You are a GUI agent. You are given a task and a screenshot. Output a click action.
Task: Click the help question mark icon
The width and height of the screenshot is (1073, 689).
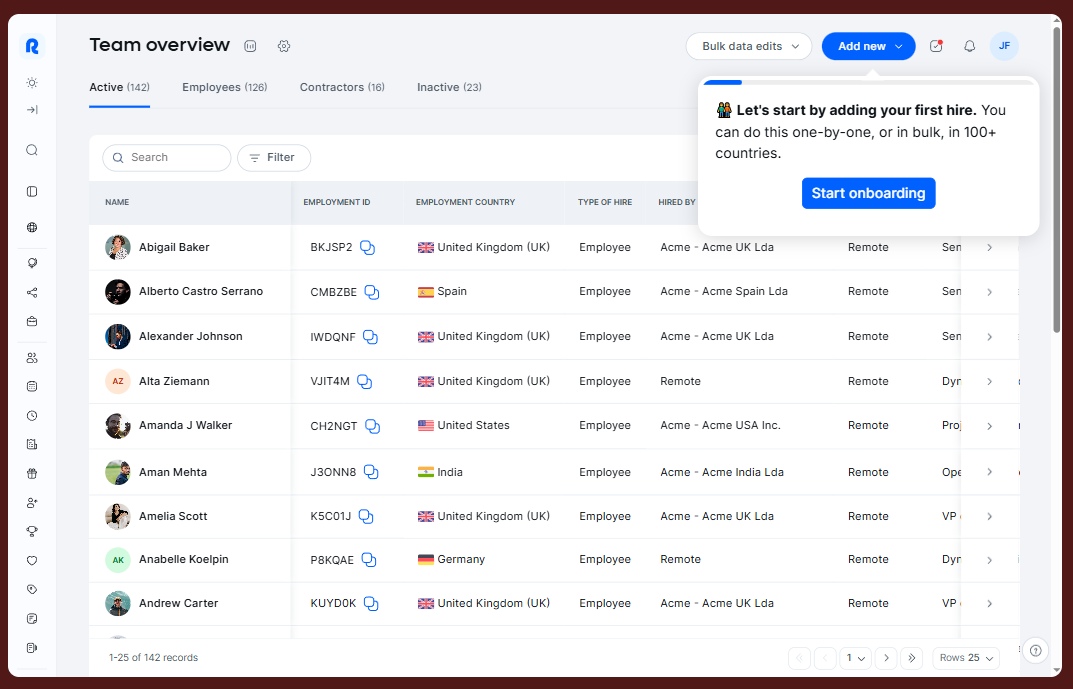tap(1035, 650)
